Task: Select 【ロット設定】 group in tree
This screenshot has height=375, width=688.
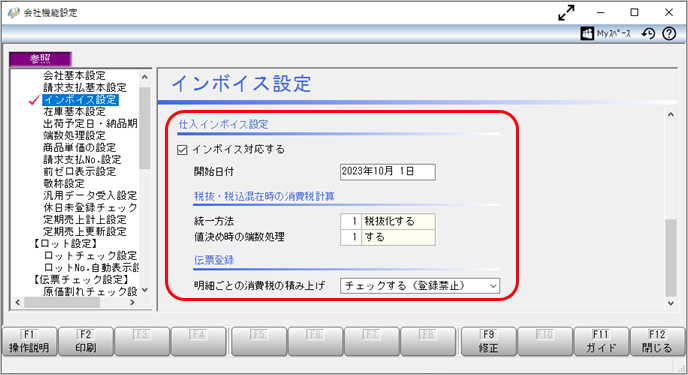Action: (x=65, y=243)
